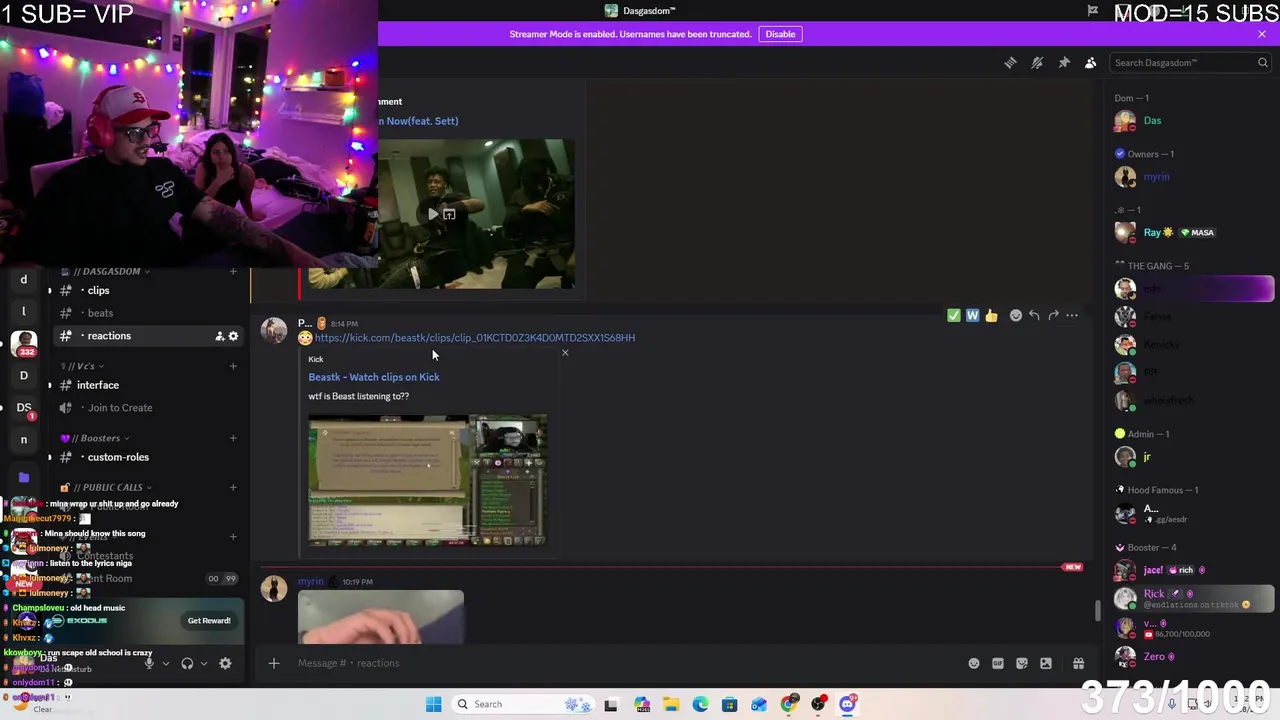Viewport: 1280px width, 720px height.
Task: Play the video embed at top
Action: coord(433,214)
